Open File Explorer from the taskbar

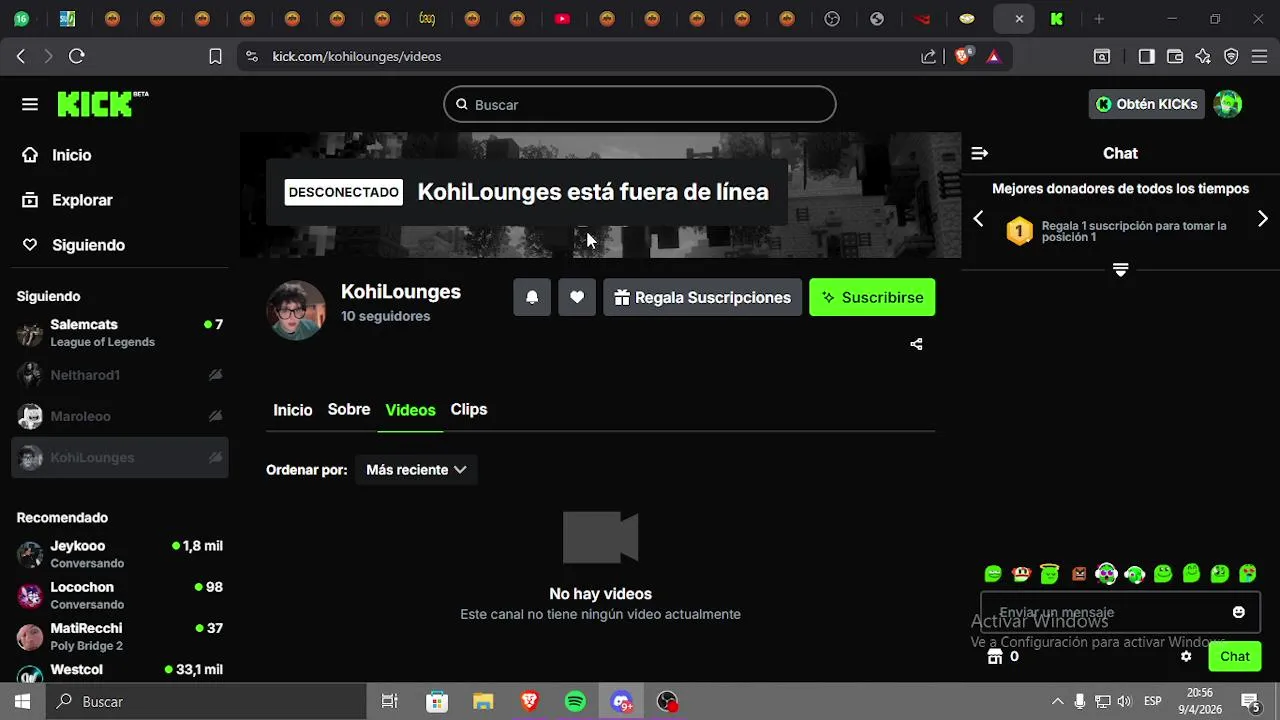click(x=483, y=702)
